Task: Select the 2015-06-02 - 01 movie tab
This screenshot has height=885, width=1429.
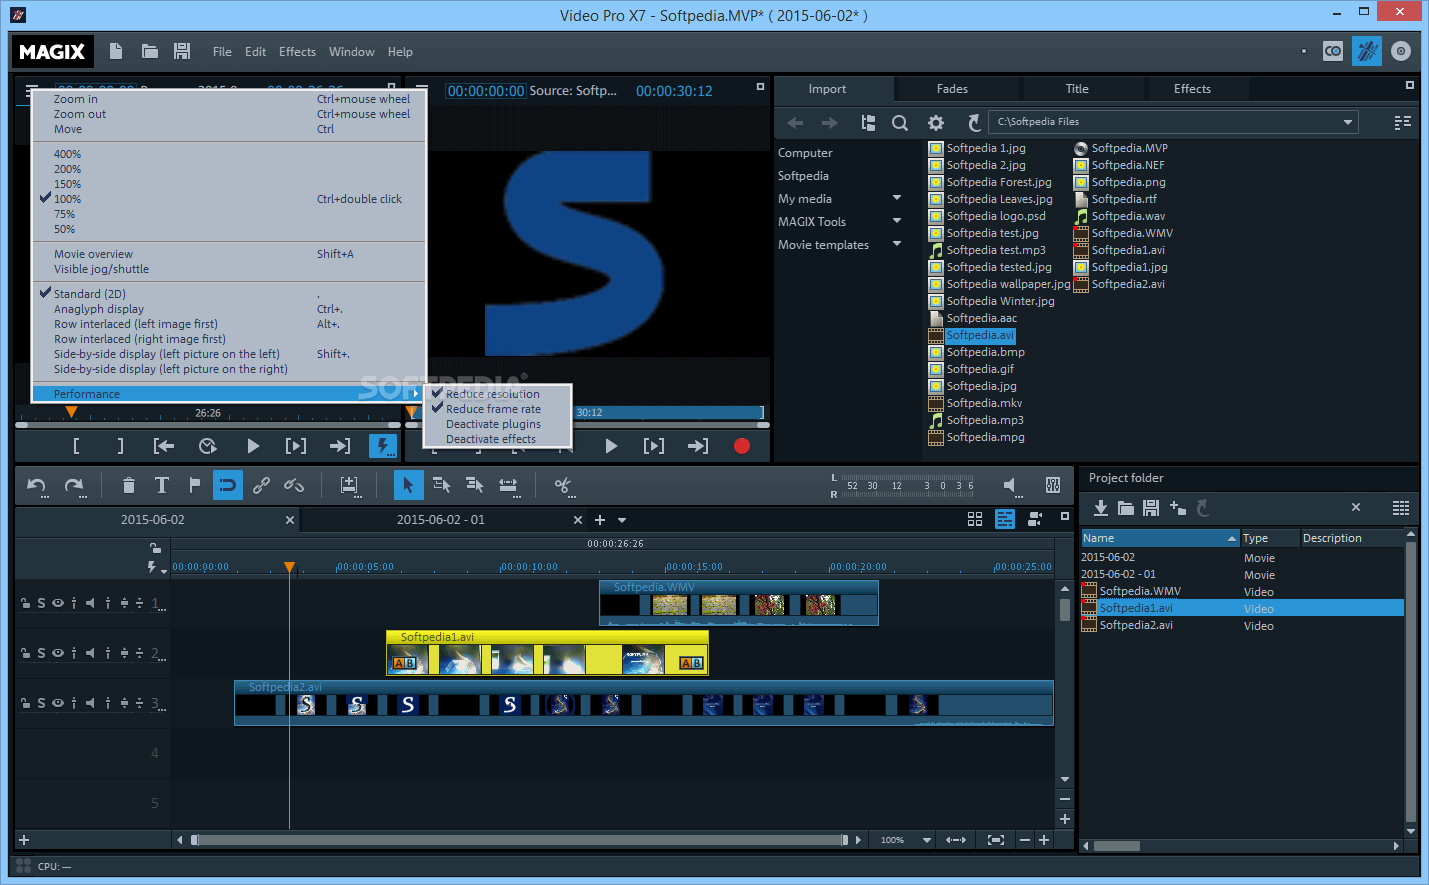Action: tap(440, 520)
